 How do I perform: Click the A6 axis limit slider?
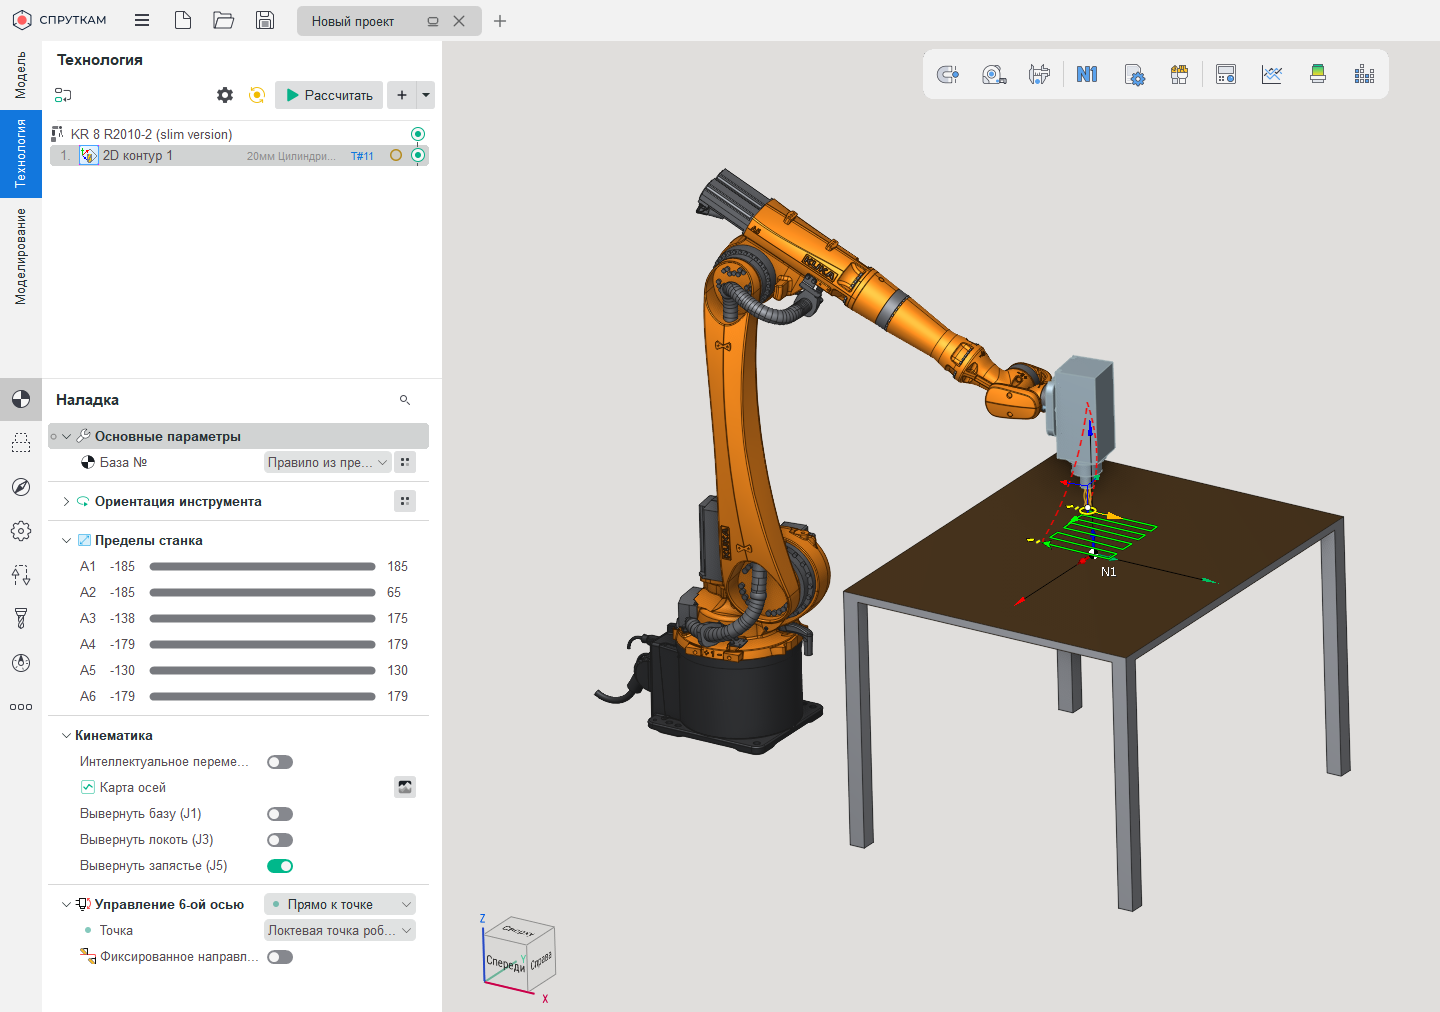tap(262, 696)
